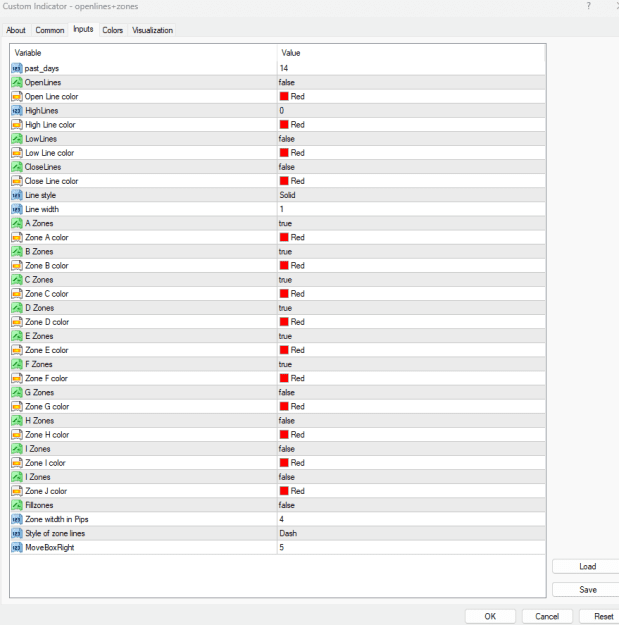This screenshot has height=625, width=619.
Task: Click the LowLines boolean icon
Action: (x=17, y=139)
